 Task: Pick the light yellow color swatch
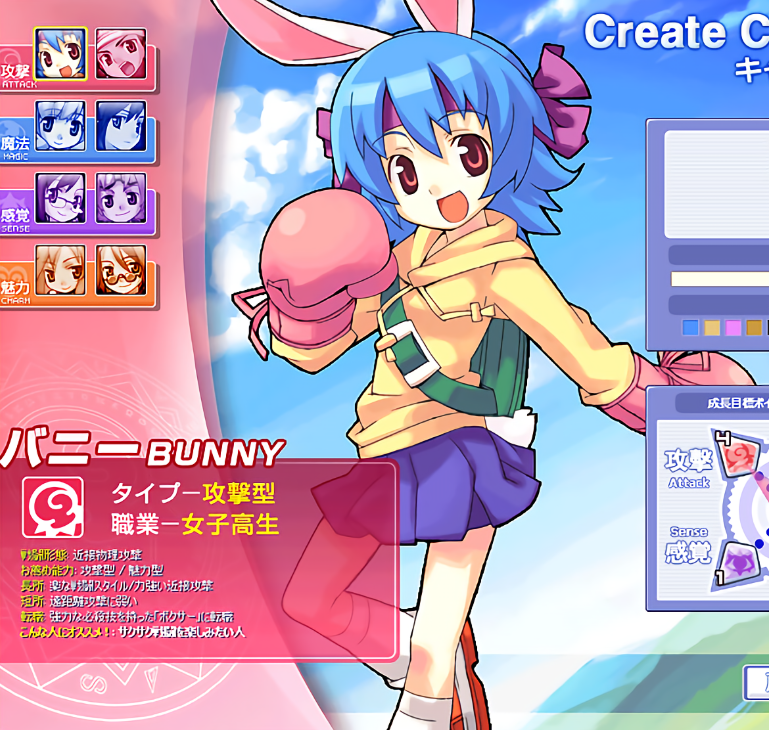(x=712, y=327)
